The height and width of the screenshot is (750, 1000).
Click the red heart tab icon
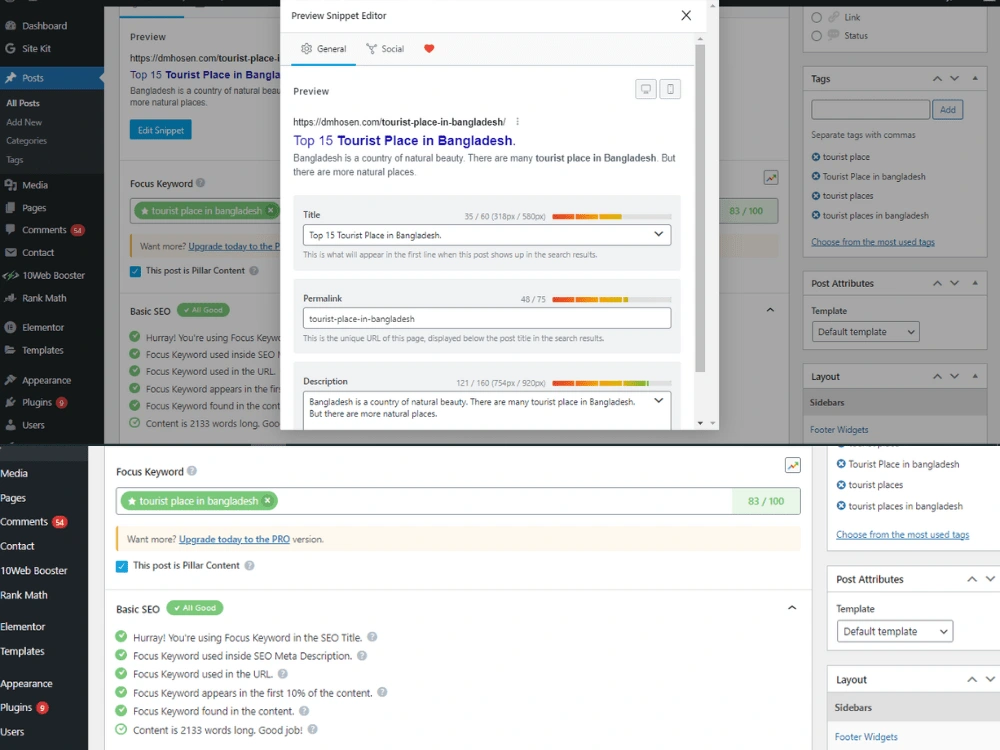(429, 48)
